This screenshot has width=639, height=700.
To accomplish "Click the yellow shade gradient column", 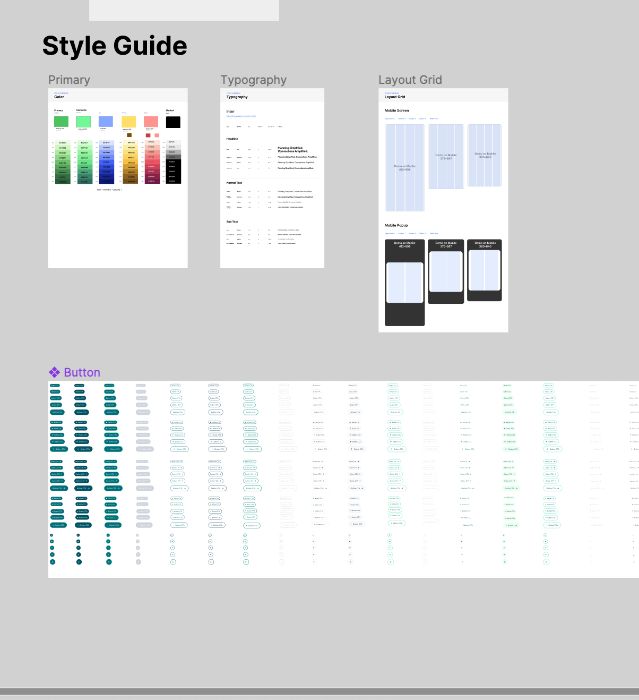I will point(130,162).
